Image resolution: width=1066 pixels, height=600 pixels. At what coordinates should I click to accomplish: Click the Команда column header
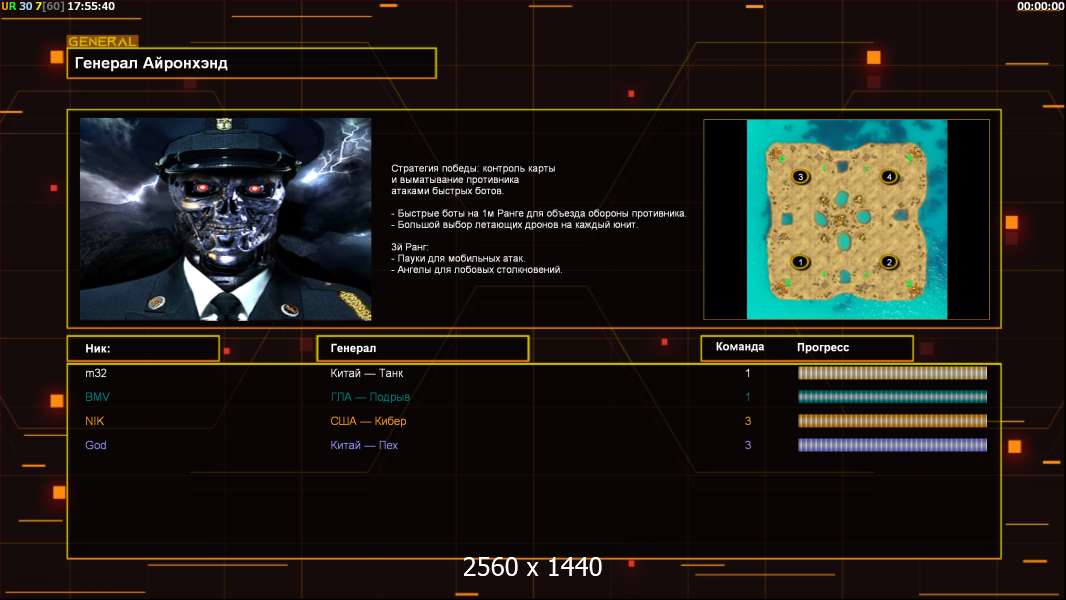[x=740, y=347]
